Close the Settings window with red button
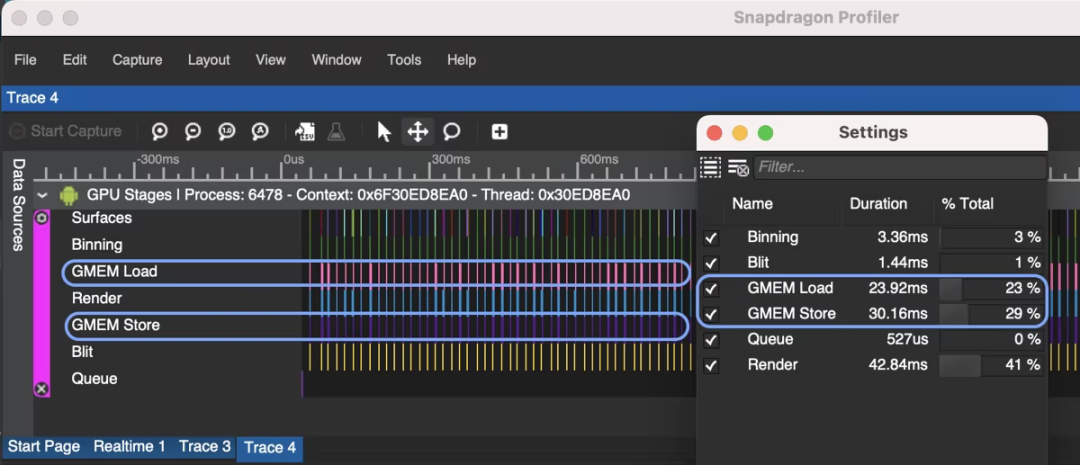Viewport: 1080px width, 465px height. pos(714,133)
